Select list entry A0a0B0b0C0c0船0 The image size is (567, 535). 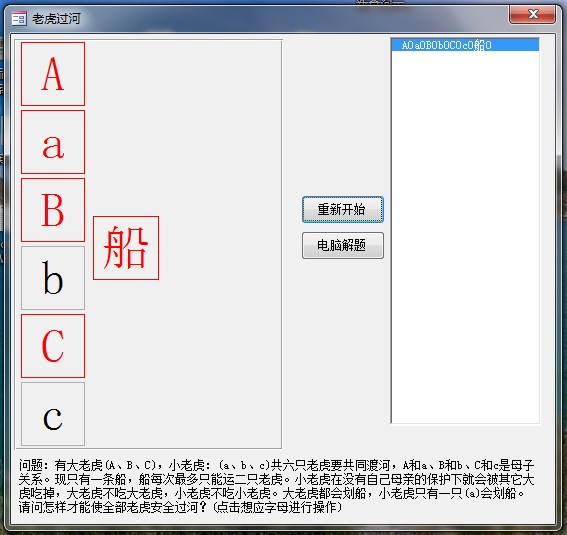point(465,45)
